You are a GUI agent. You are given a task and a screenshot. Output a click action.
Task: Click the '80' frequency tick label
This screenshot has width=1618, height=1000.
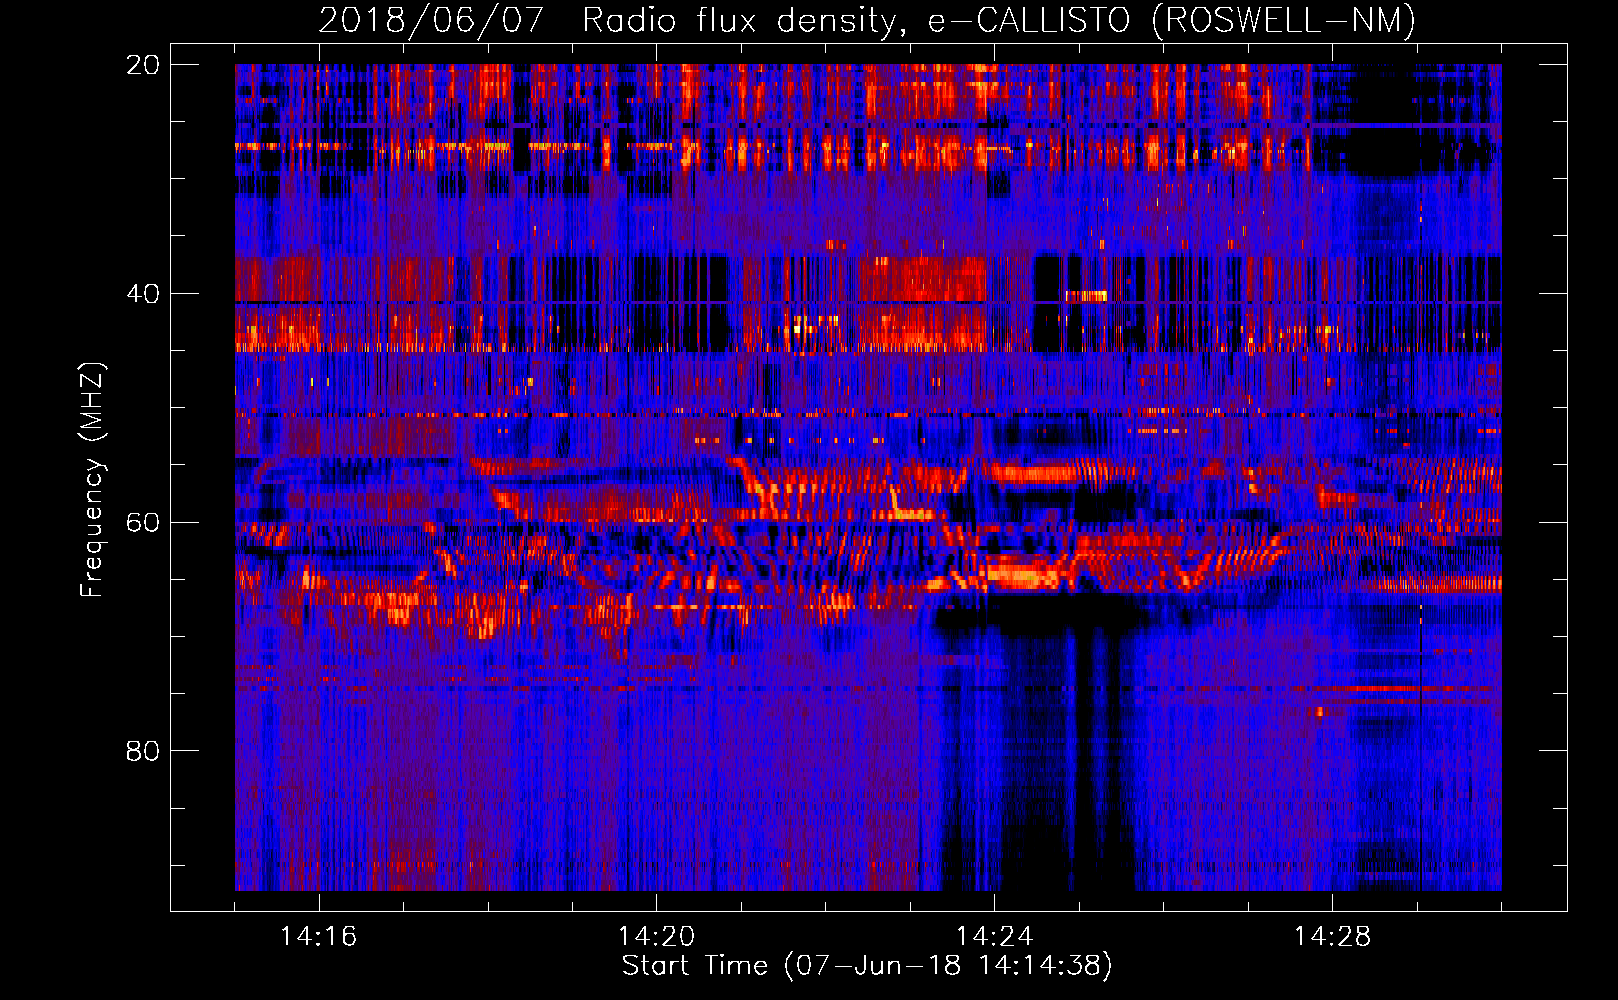143,751
